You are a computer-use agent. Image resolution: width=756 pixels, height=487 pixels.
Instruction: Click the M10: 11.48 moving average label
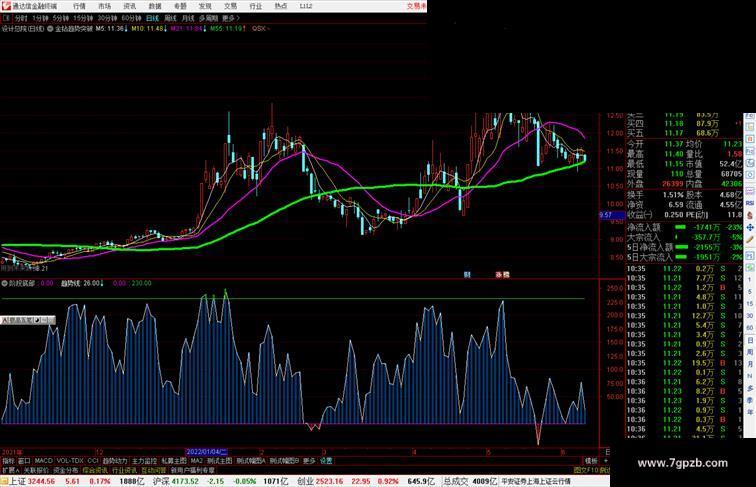(x=148, y=29)
